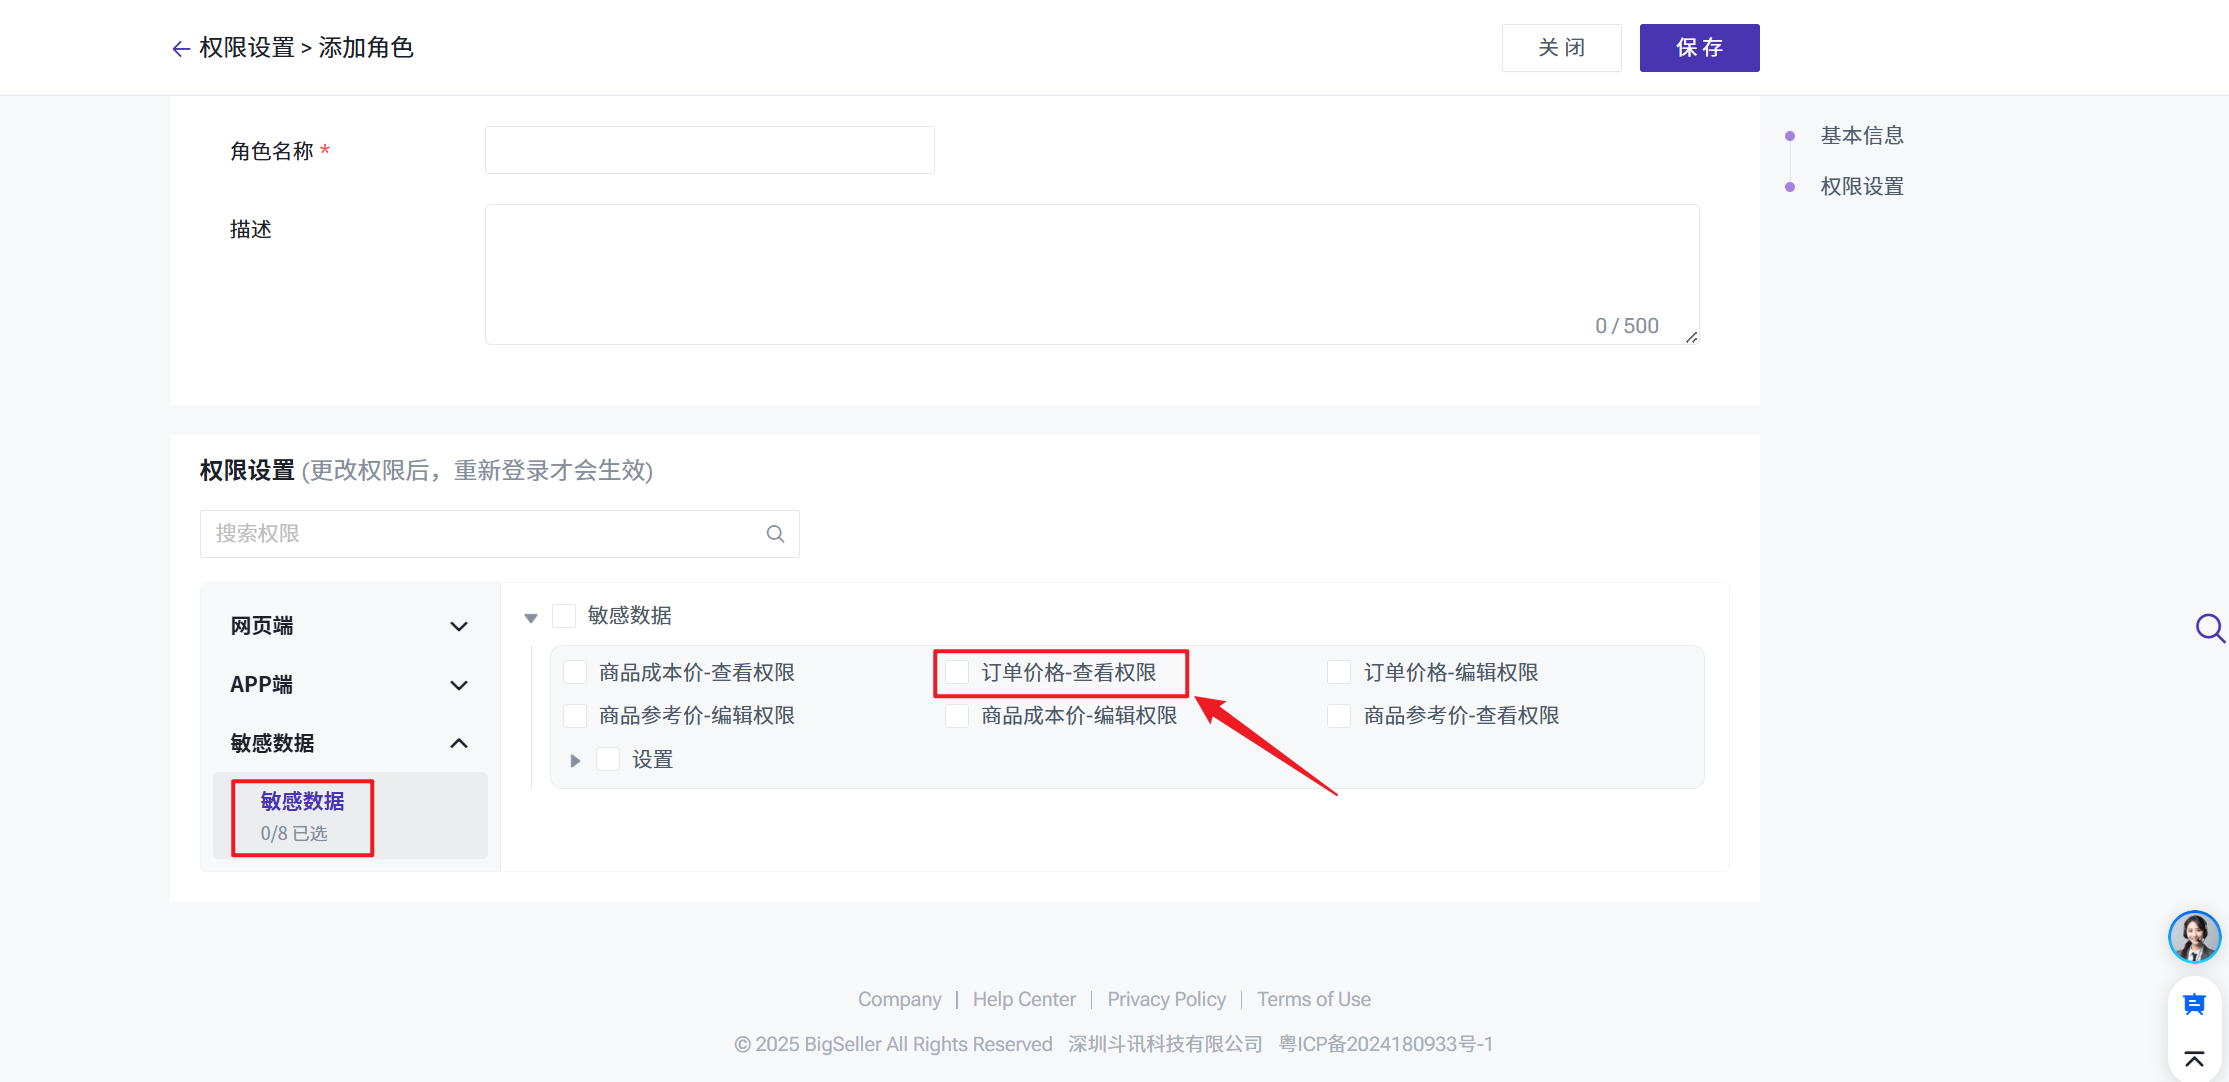Click the back arrow beside 权限设置
The image size is (2229, 1082).
point(181,49)
